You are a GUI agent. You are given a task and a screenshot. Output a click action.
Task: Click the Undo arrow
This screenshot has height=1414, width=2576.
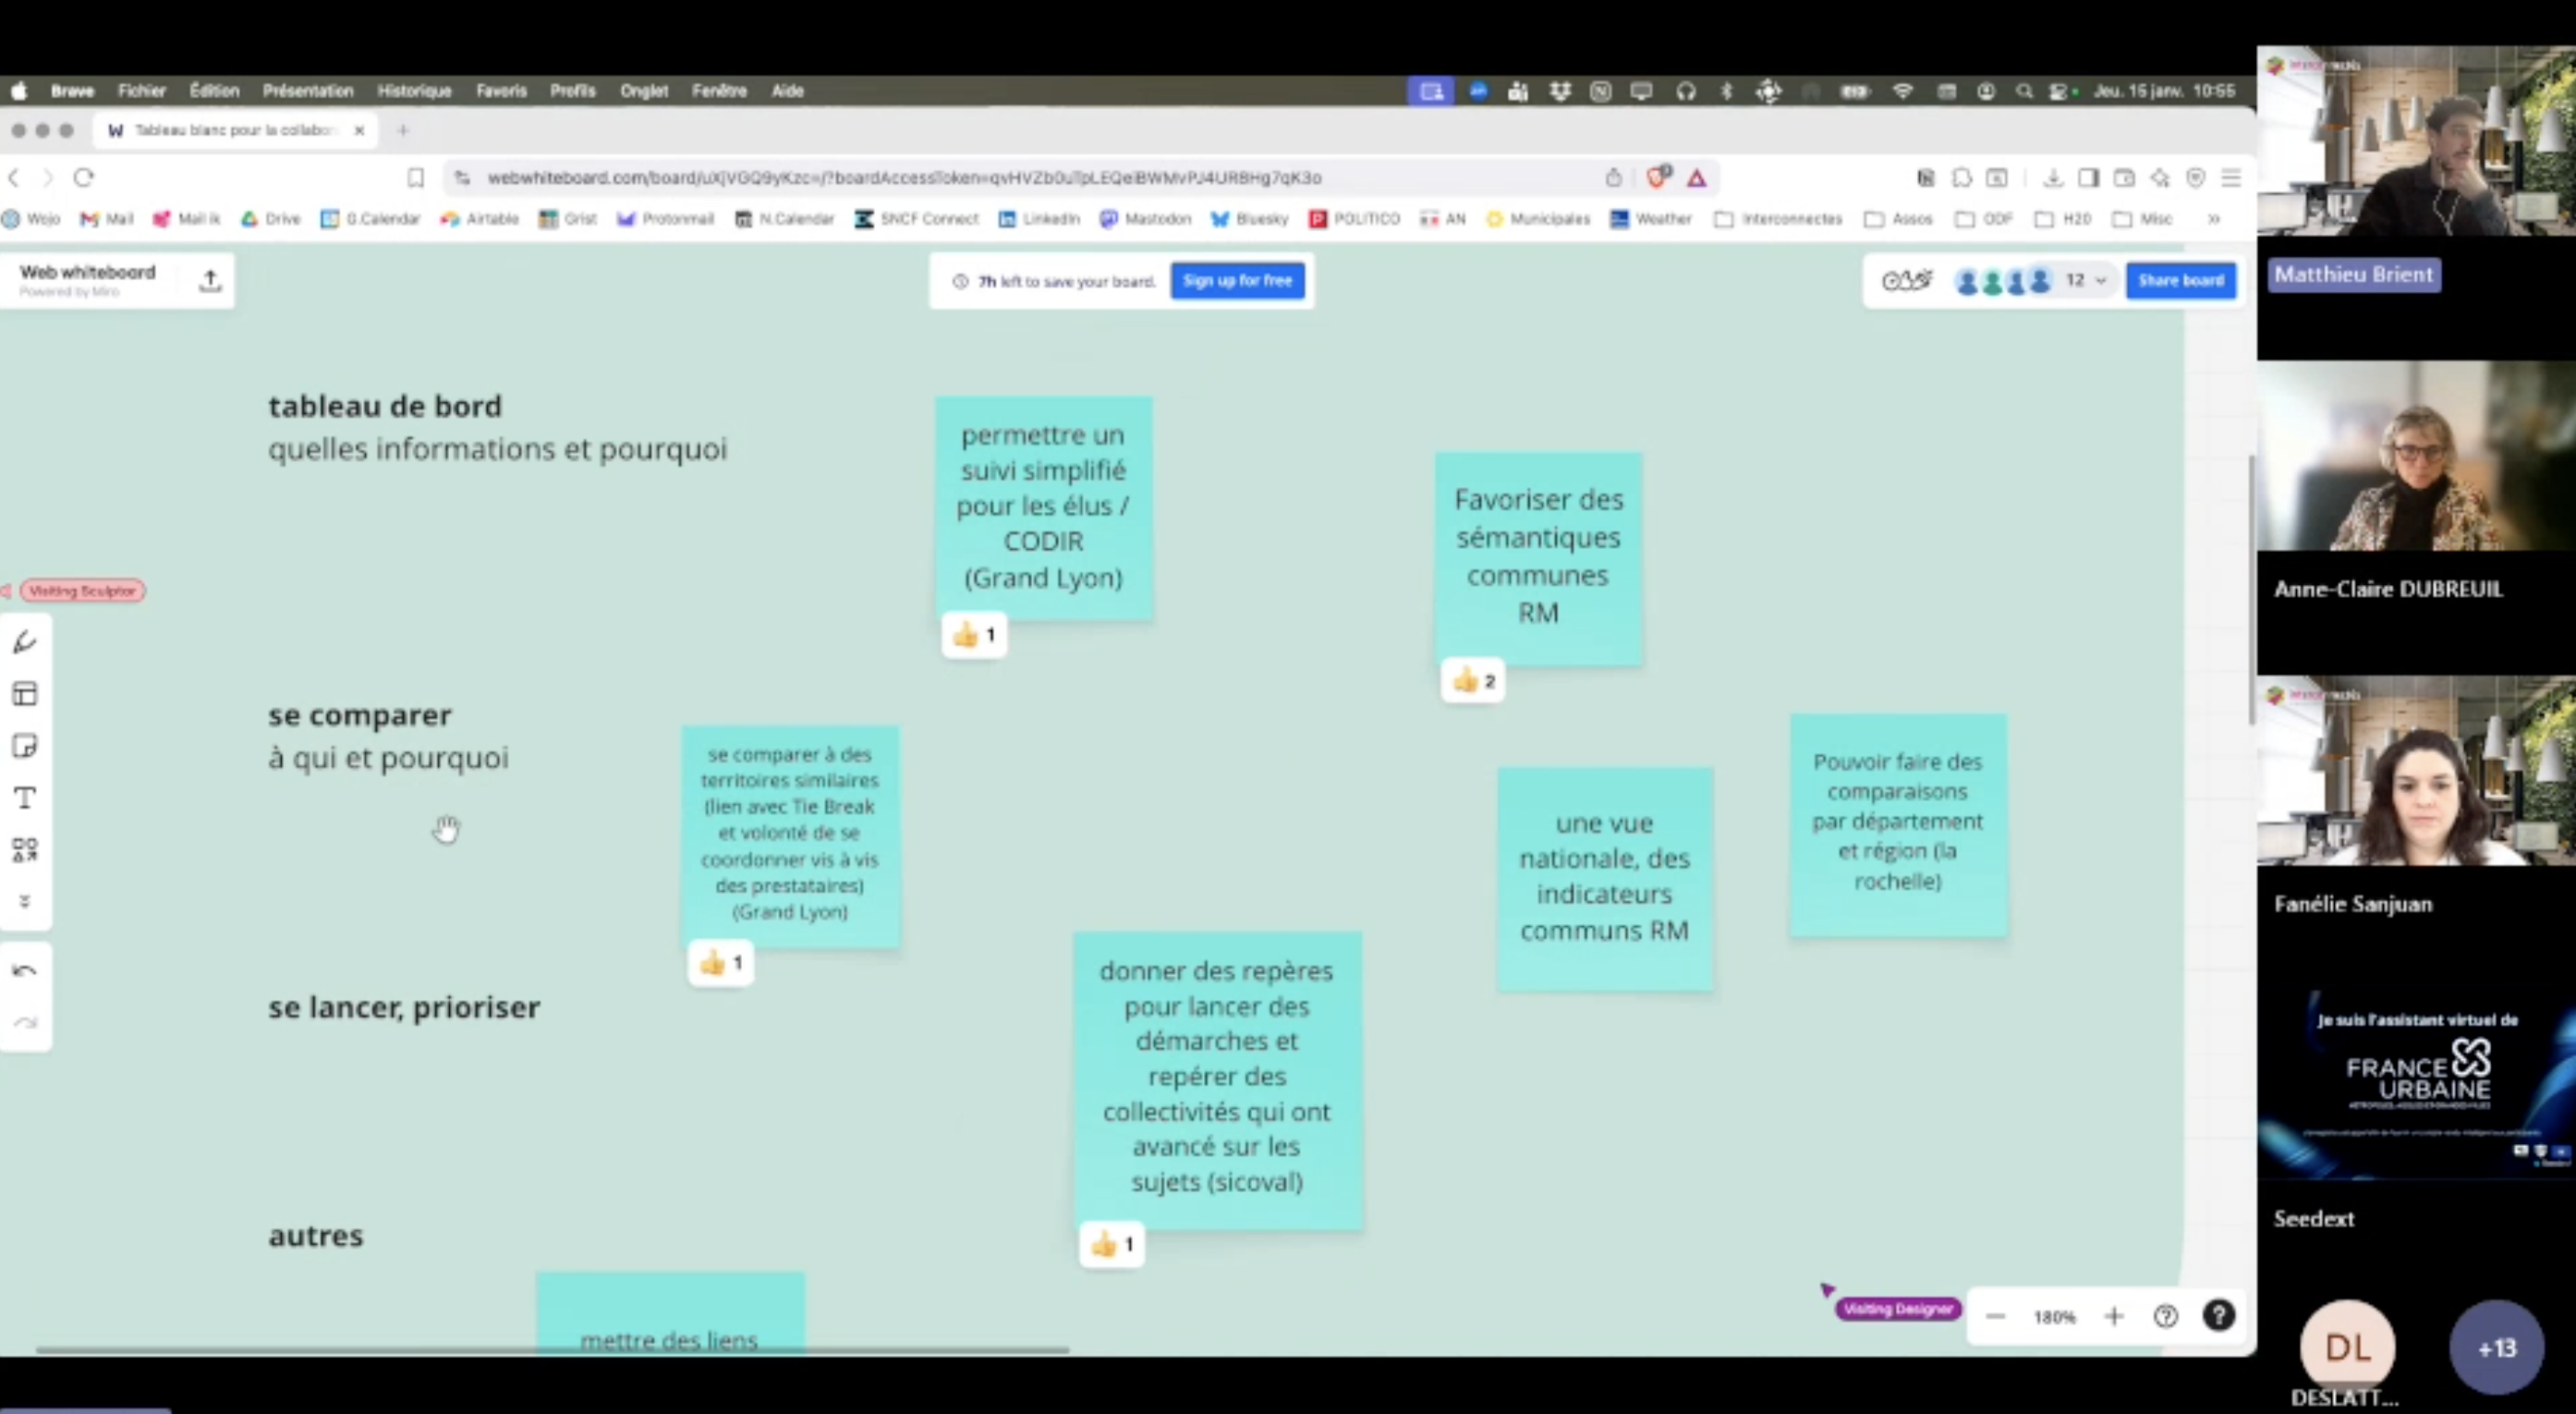click(25, 971)
